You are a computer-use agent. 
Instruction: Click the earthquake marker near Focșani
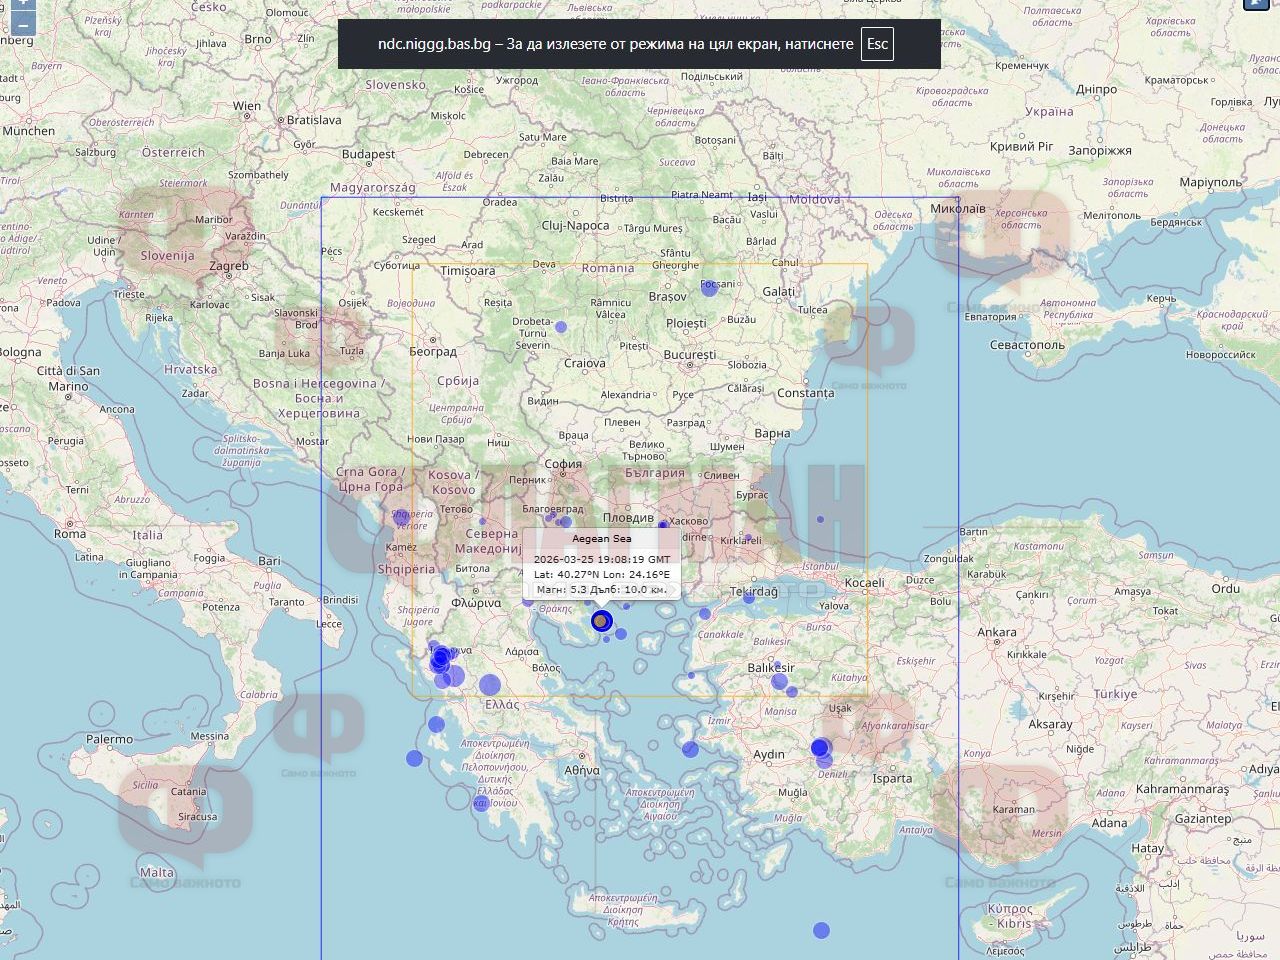710,287
